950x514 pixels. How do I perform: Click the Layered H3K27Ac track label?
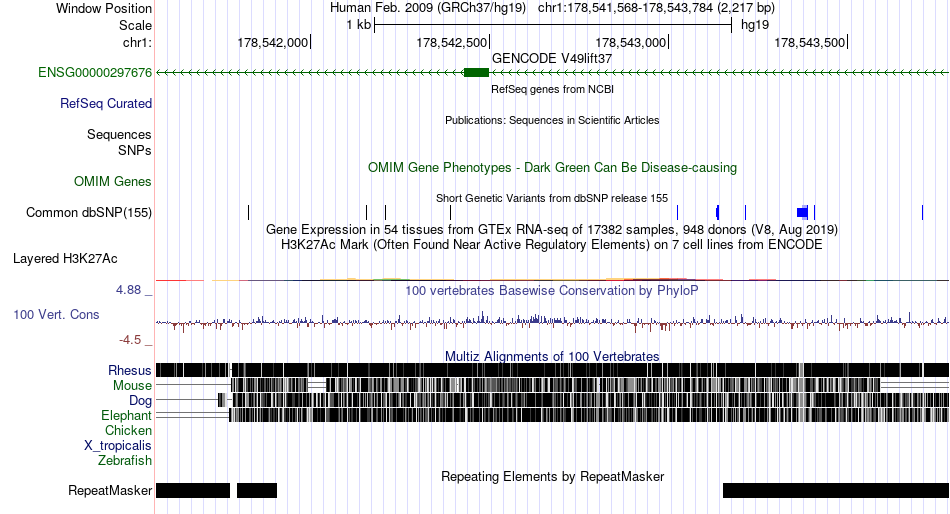(x=65, y=259)
